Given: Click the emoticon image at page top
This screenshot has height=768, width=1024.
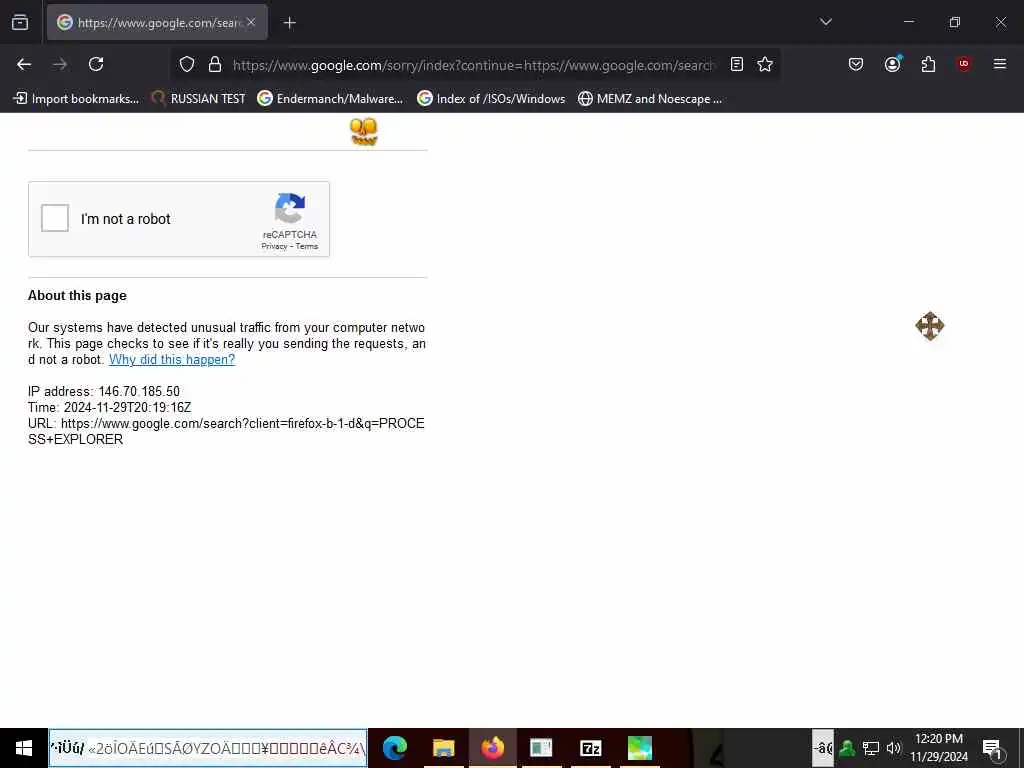Looking at the screenshot, I should tap(364, 131).
